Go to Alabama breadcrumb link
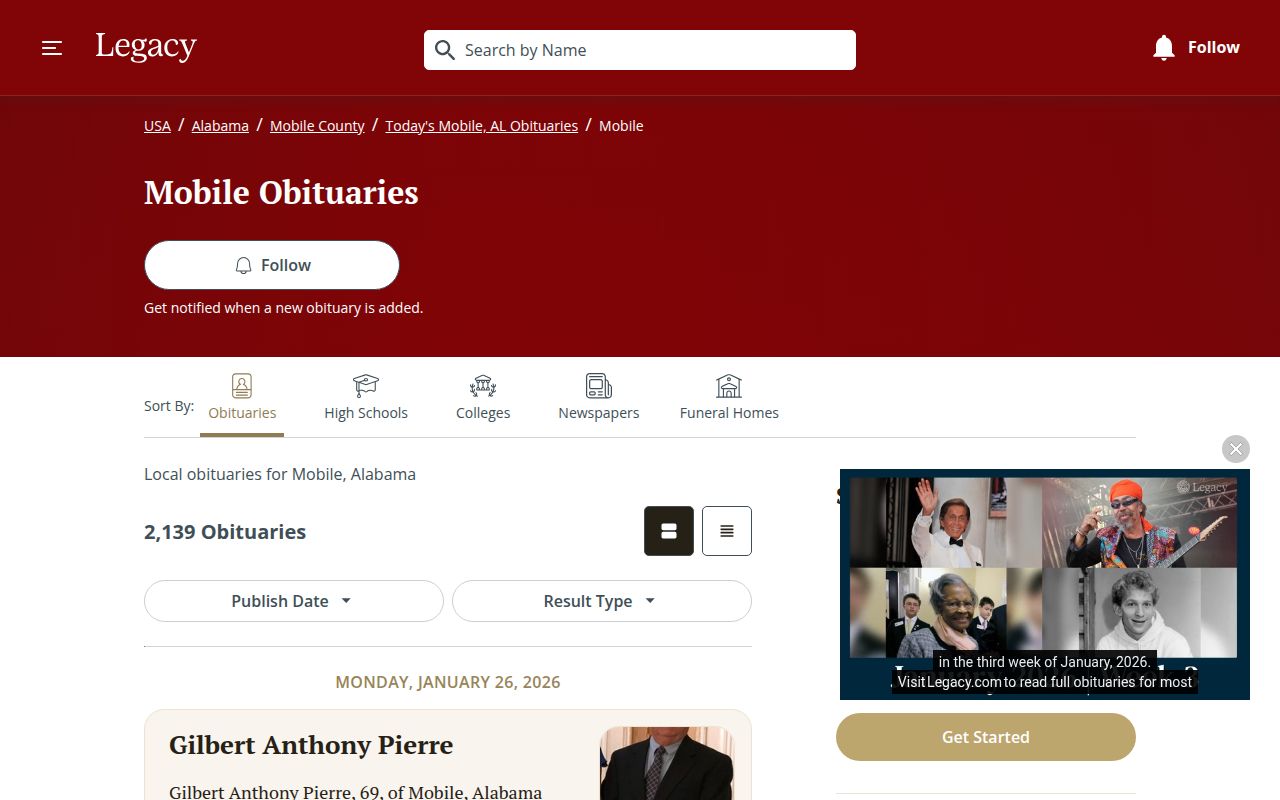1280x800 pixels. coord(220,126)
